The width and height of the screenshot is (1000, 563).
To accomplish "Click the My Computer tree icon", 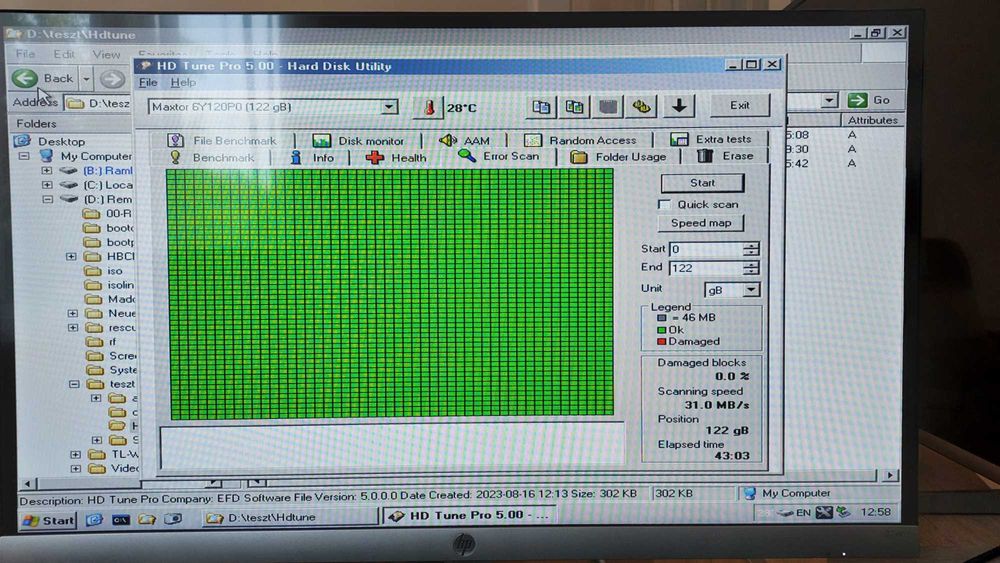I will tap(46, 156).
